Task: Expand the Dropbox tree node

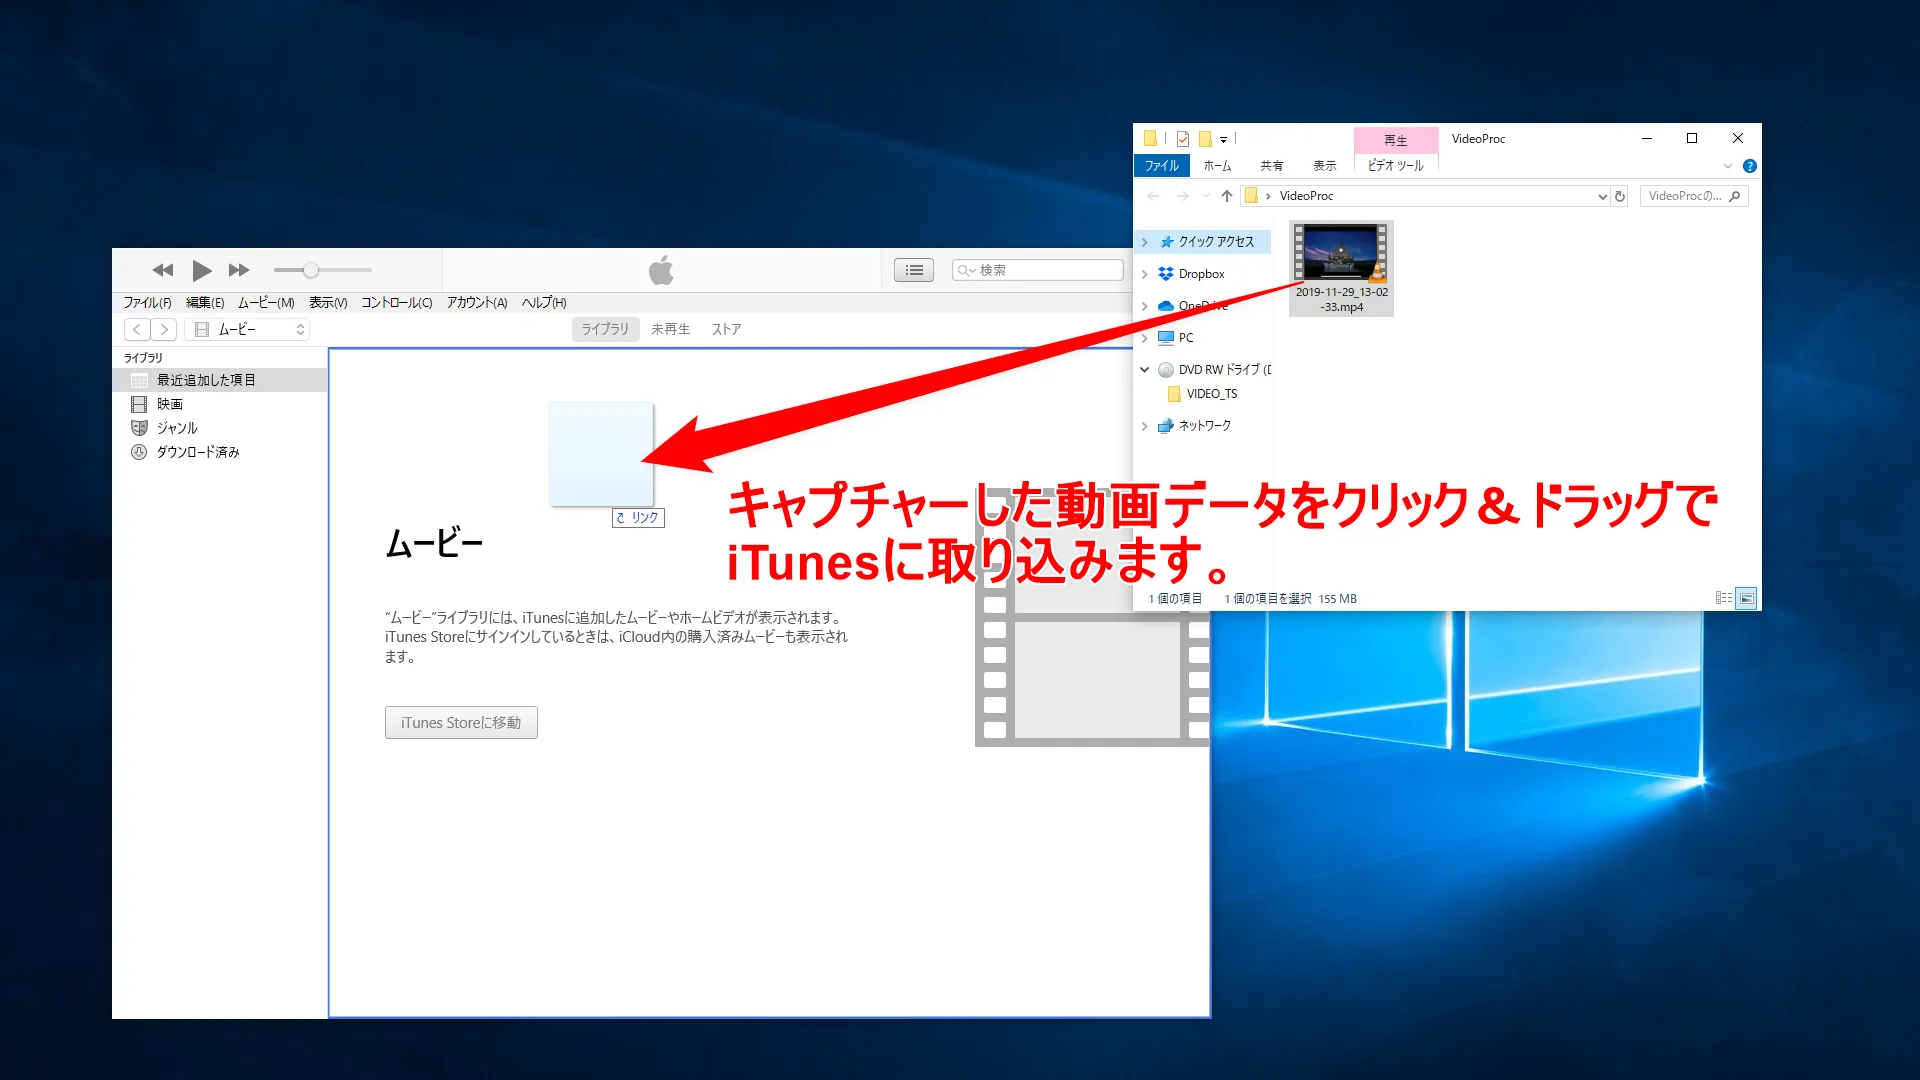Action: [1145, 274]
